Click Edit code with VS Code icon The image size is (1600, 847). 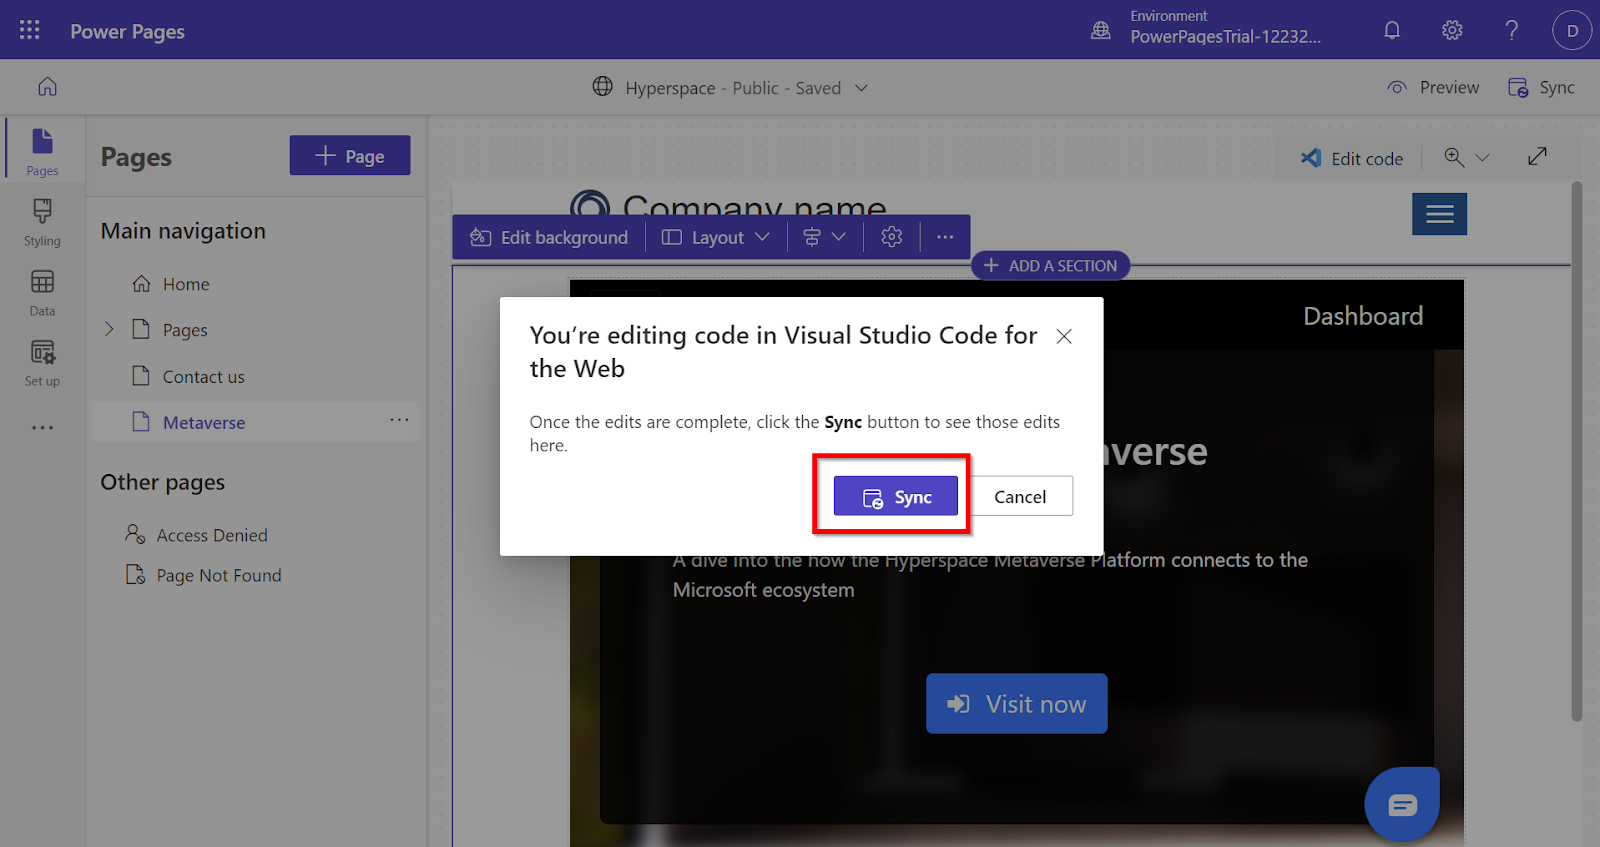tap(1351, 158)
